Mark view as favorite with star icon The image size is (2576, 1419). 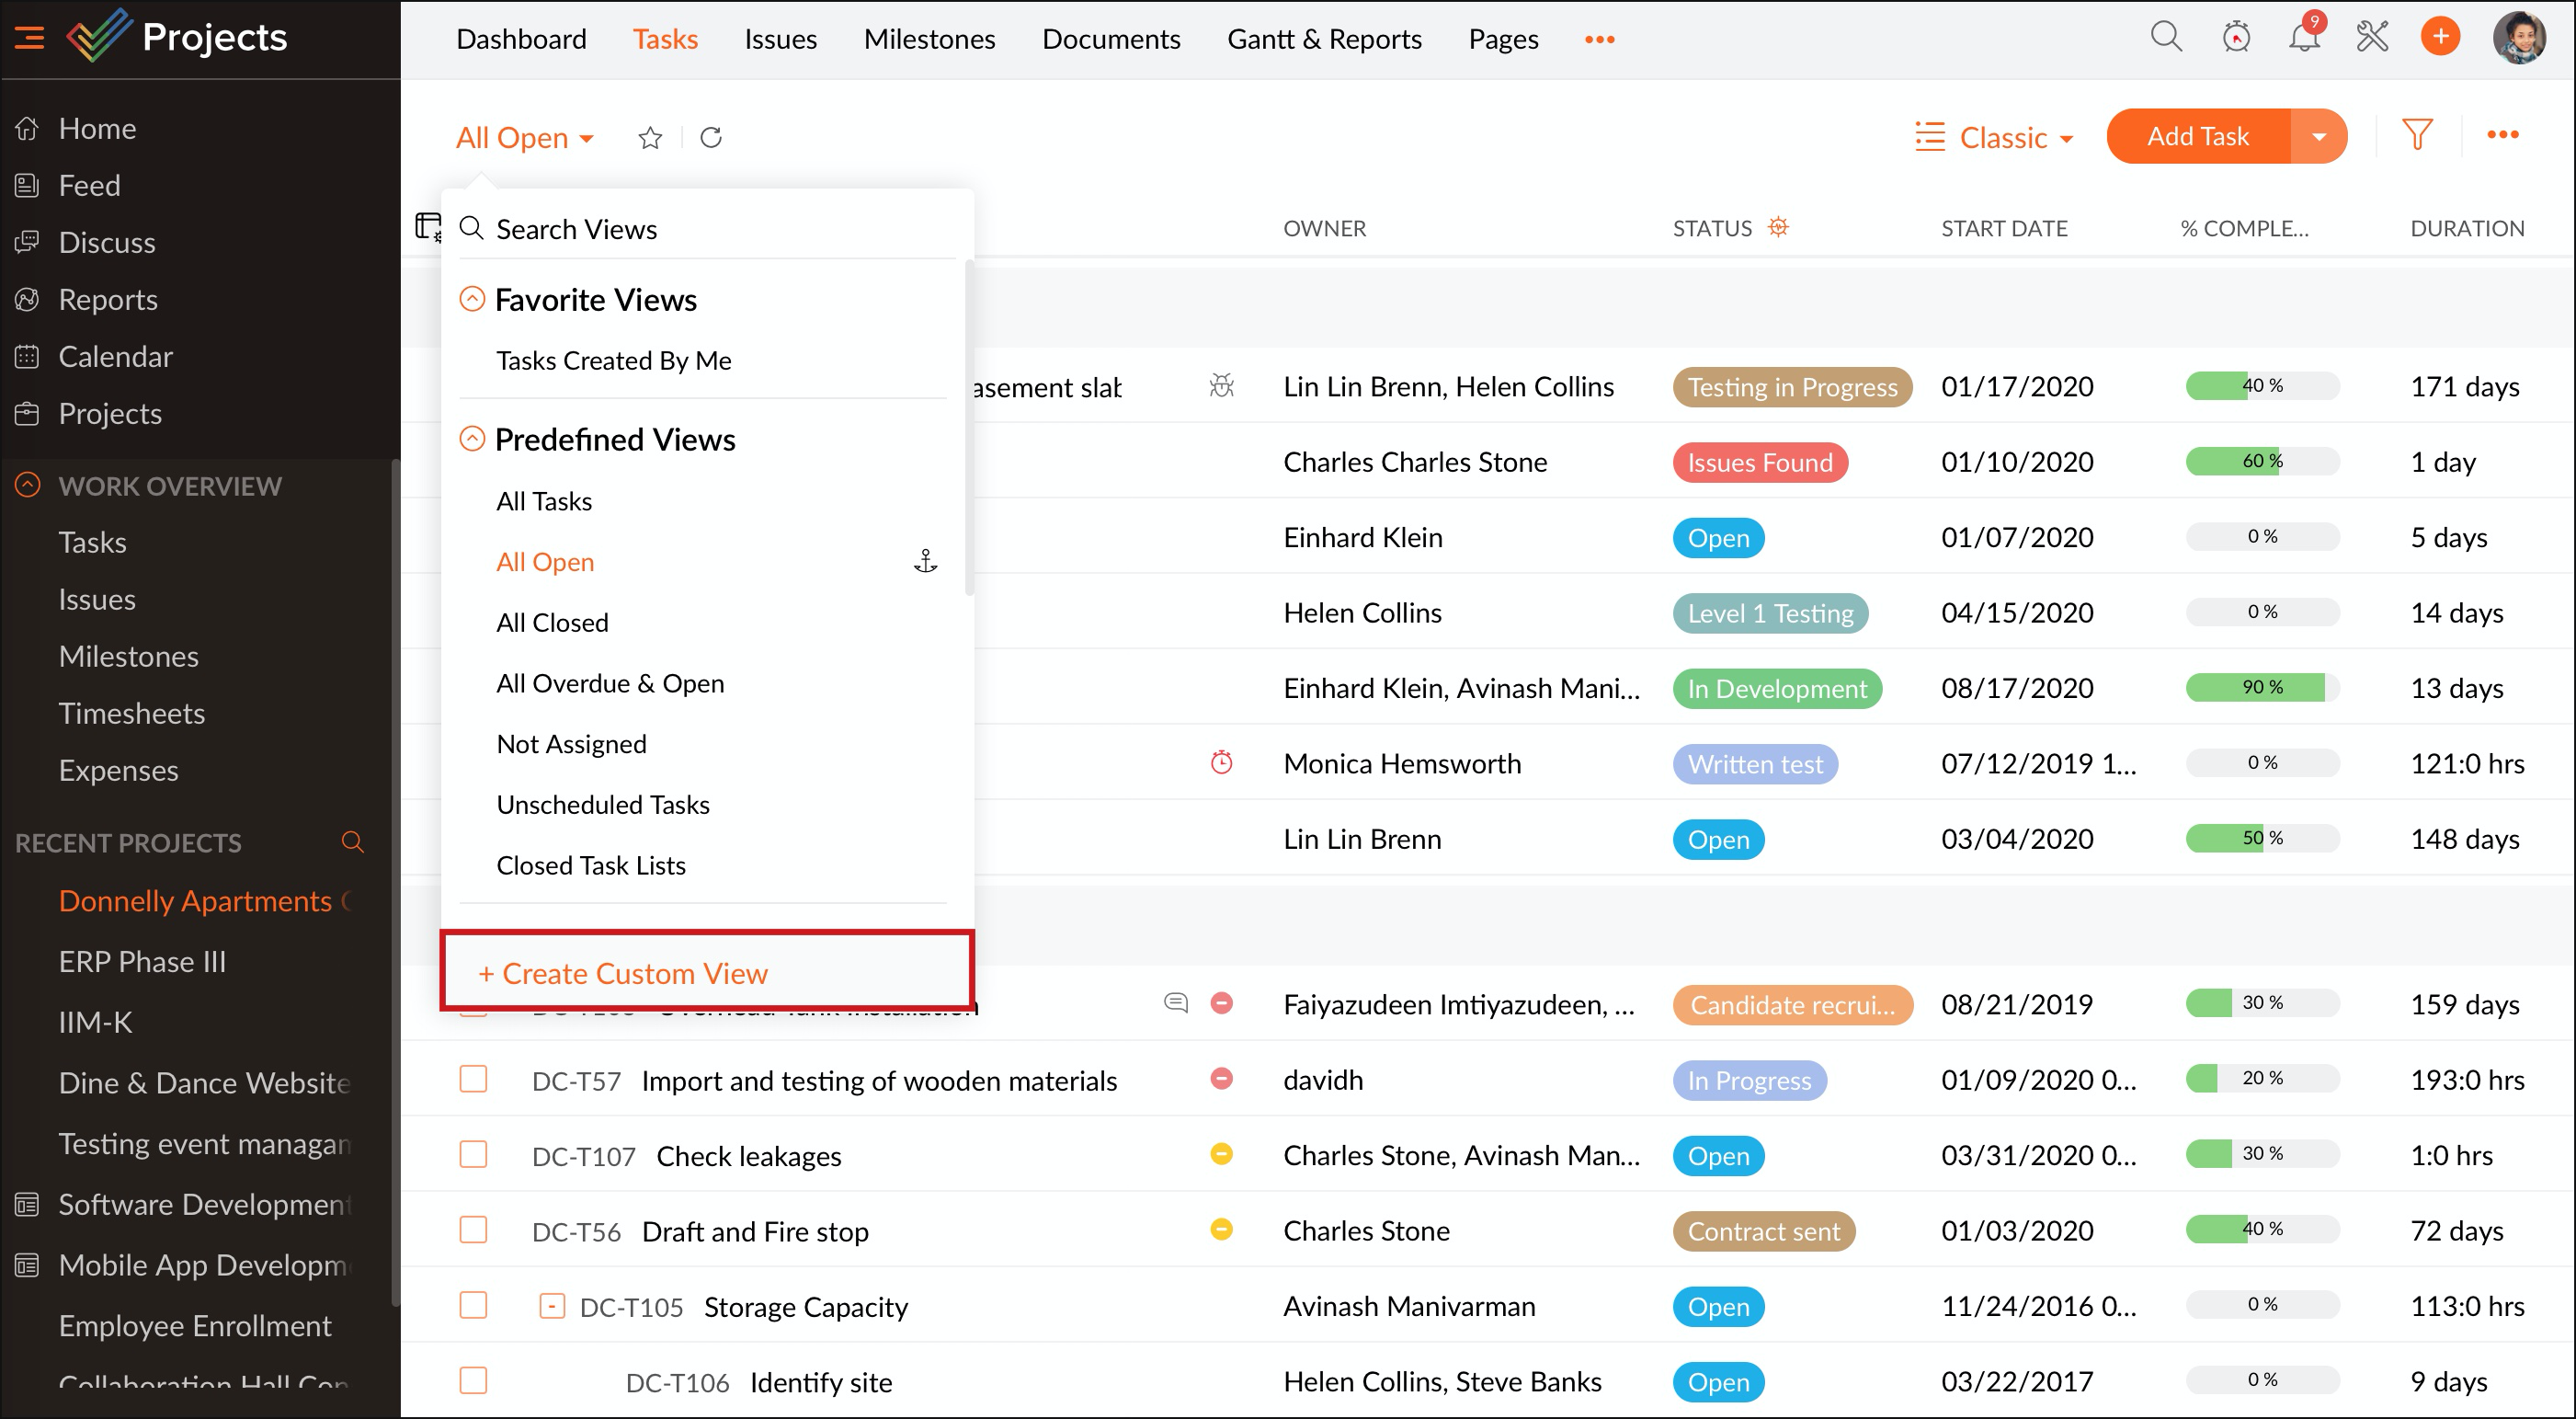[x=650, y=138]
